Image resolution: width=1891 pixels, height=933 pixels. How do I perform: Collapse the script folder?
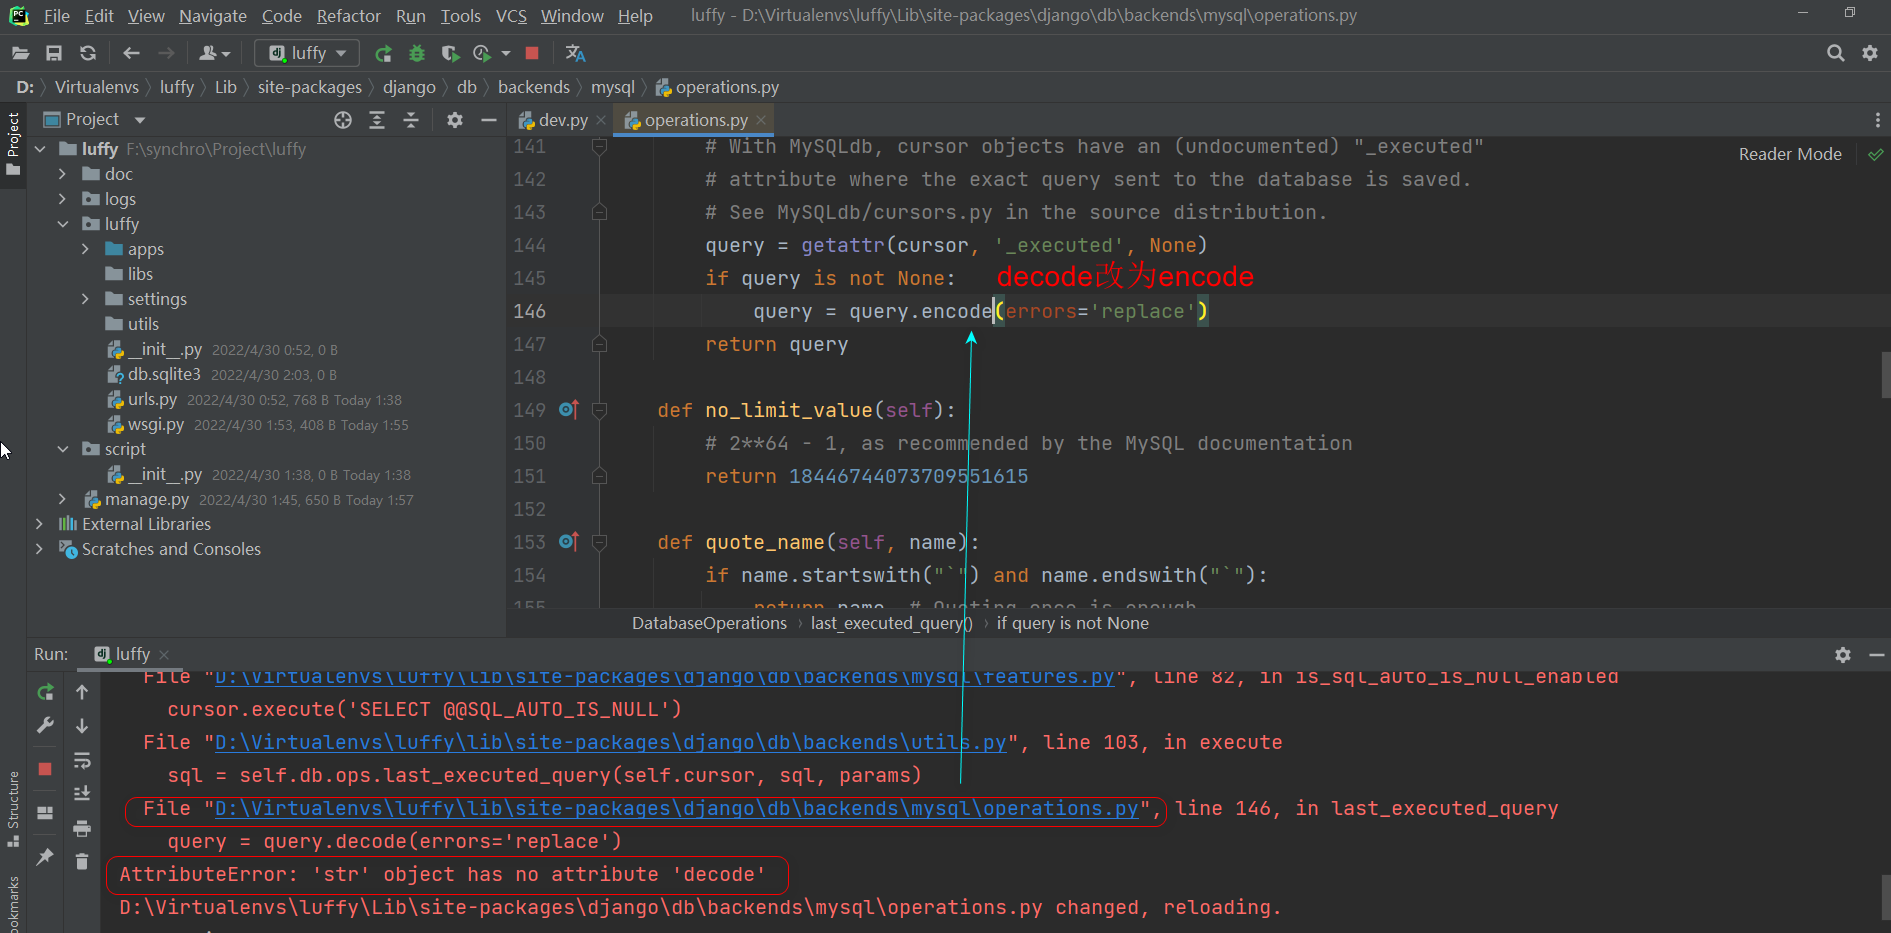click(62, 449)
